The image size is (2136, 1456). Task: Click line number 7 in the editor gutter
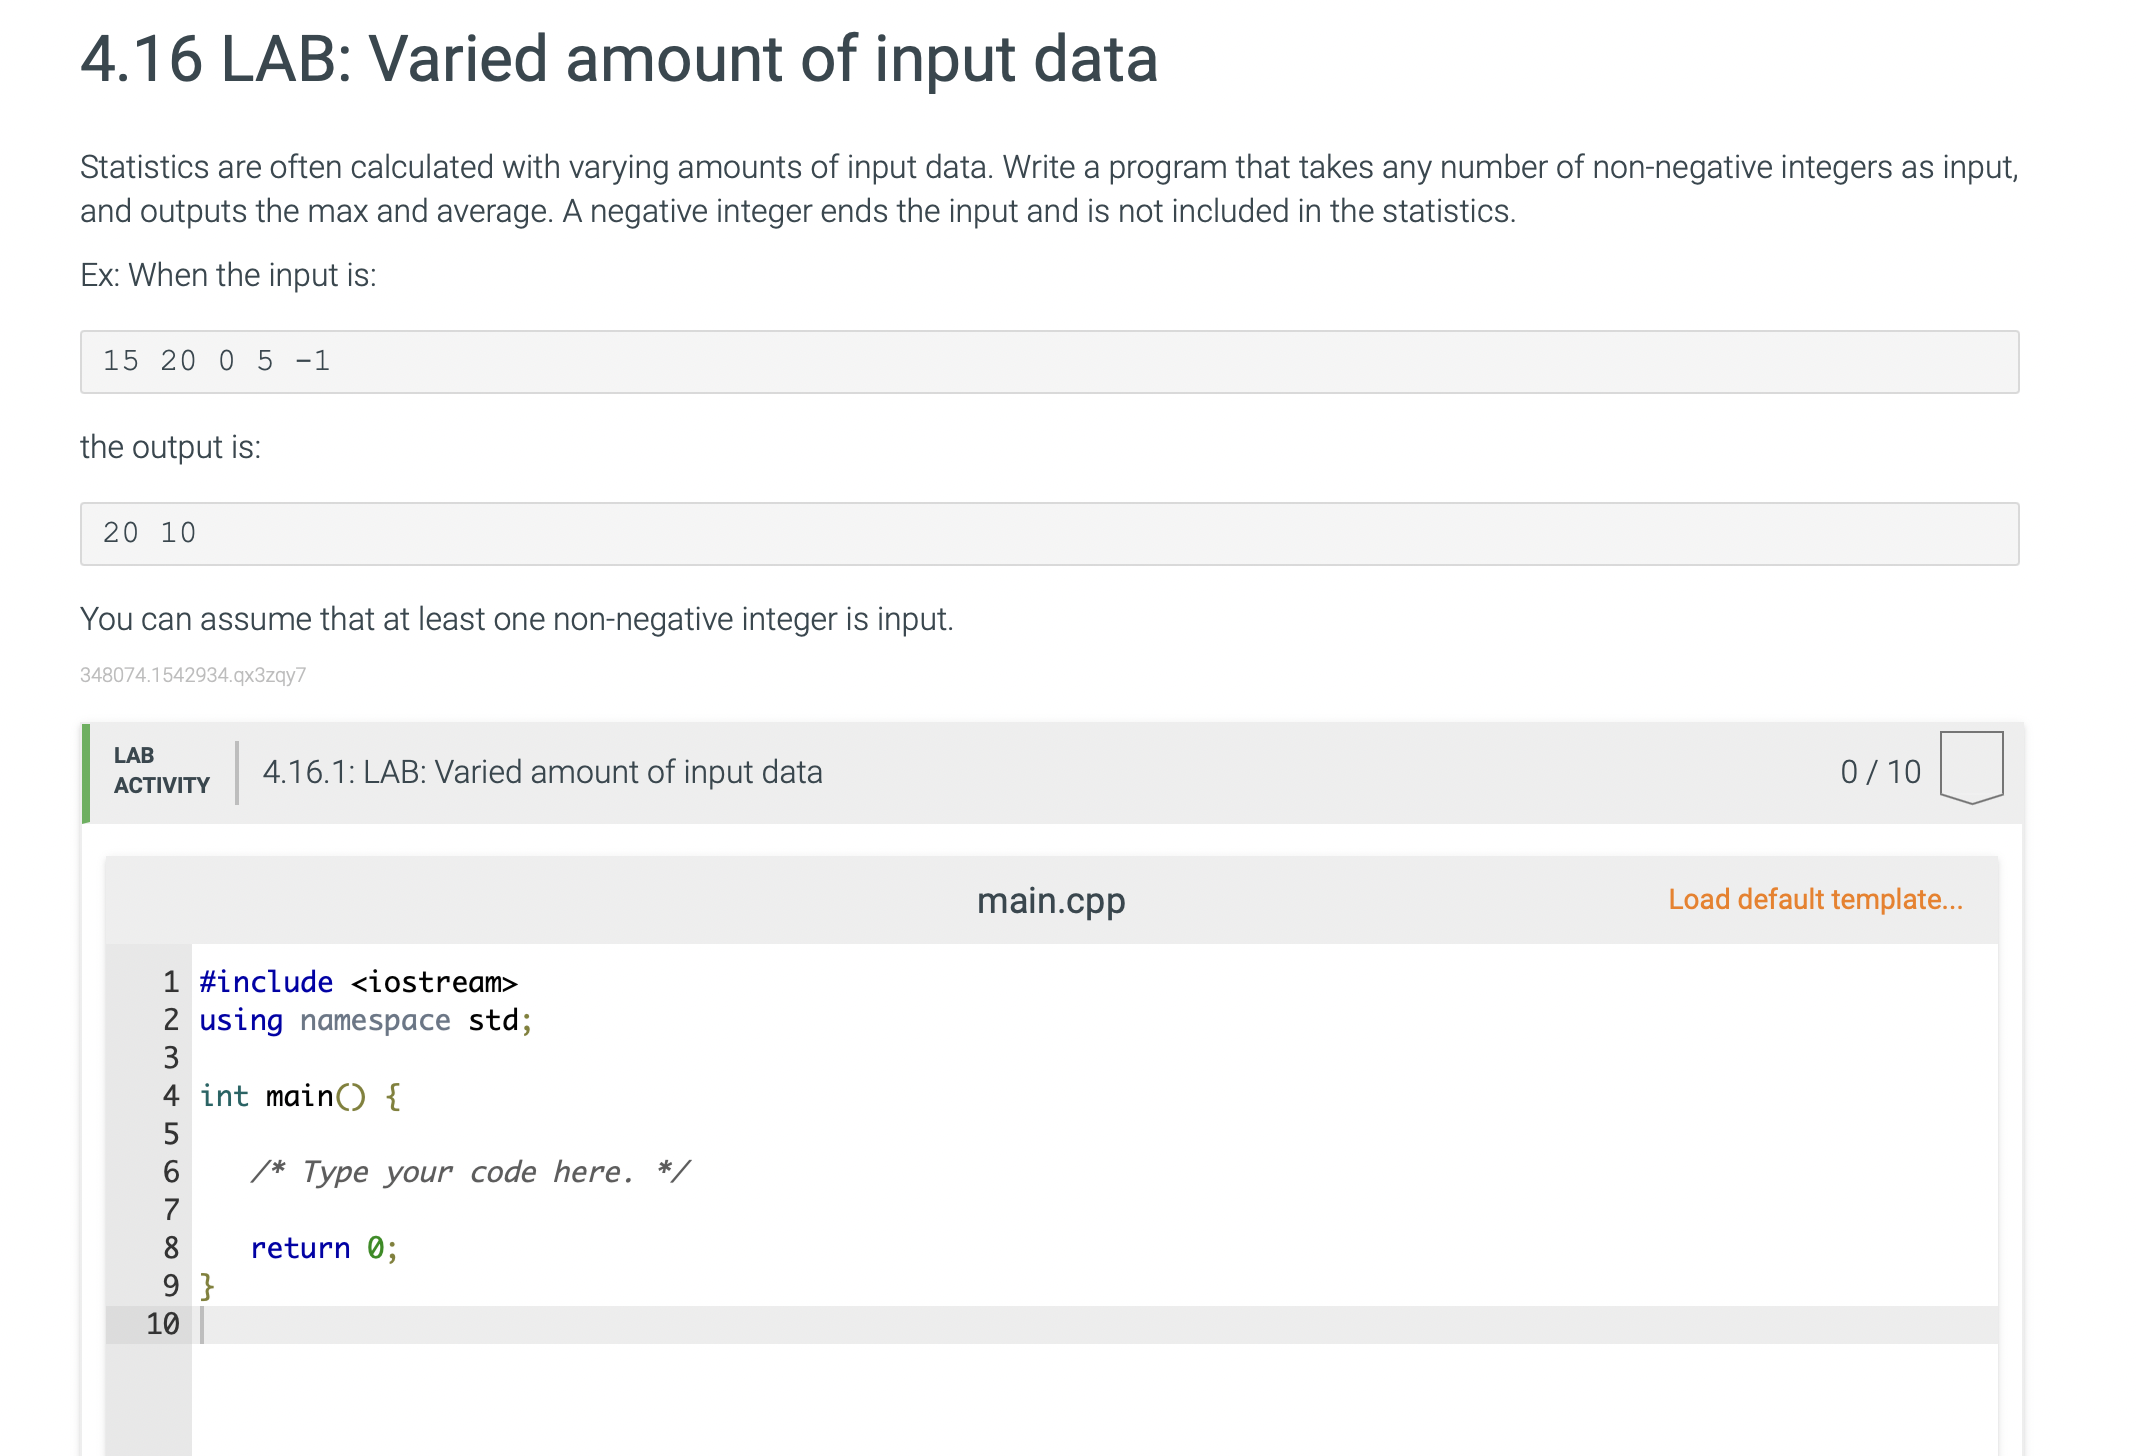click(x=171, y=1210)
